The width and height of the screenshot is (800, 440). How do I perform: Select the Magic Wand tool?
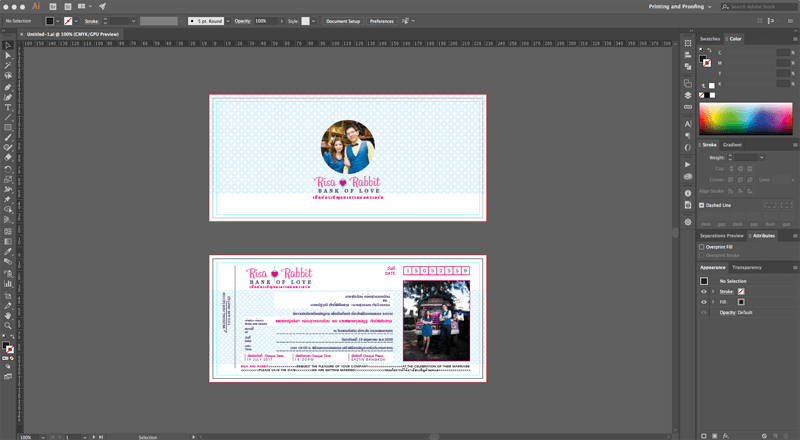(x=8, y=65)
